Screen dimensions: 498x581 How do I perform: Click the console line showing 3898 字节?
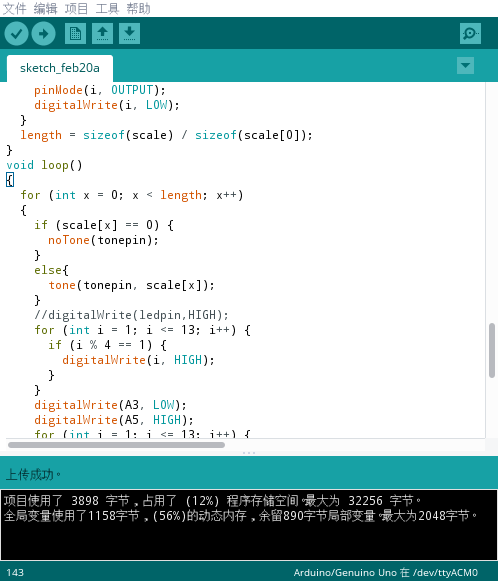(x=213, y=501)
